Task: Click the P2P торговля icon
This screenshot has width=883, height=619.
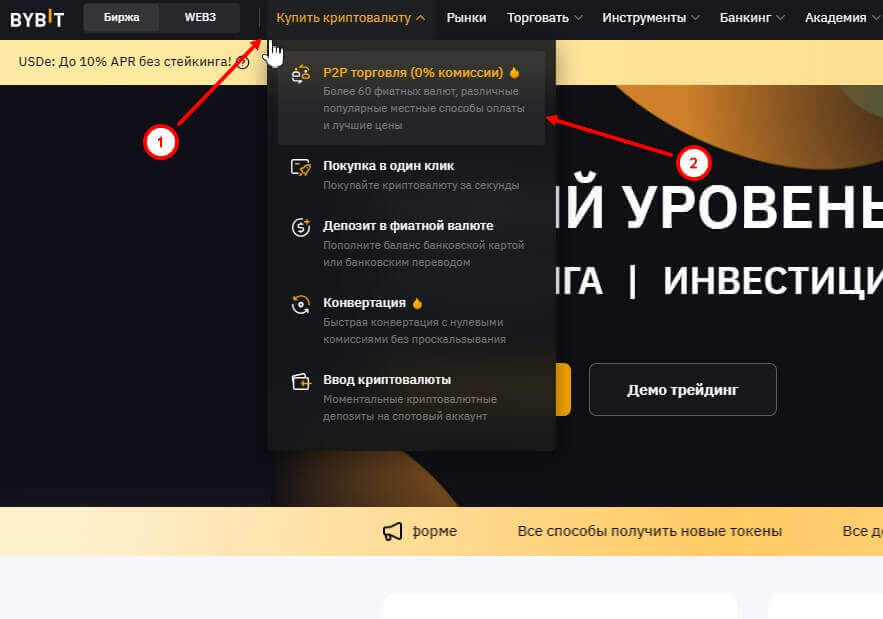Action: 301,74
